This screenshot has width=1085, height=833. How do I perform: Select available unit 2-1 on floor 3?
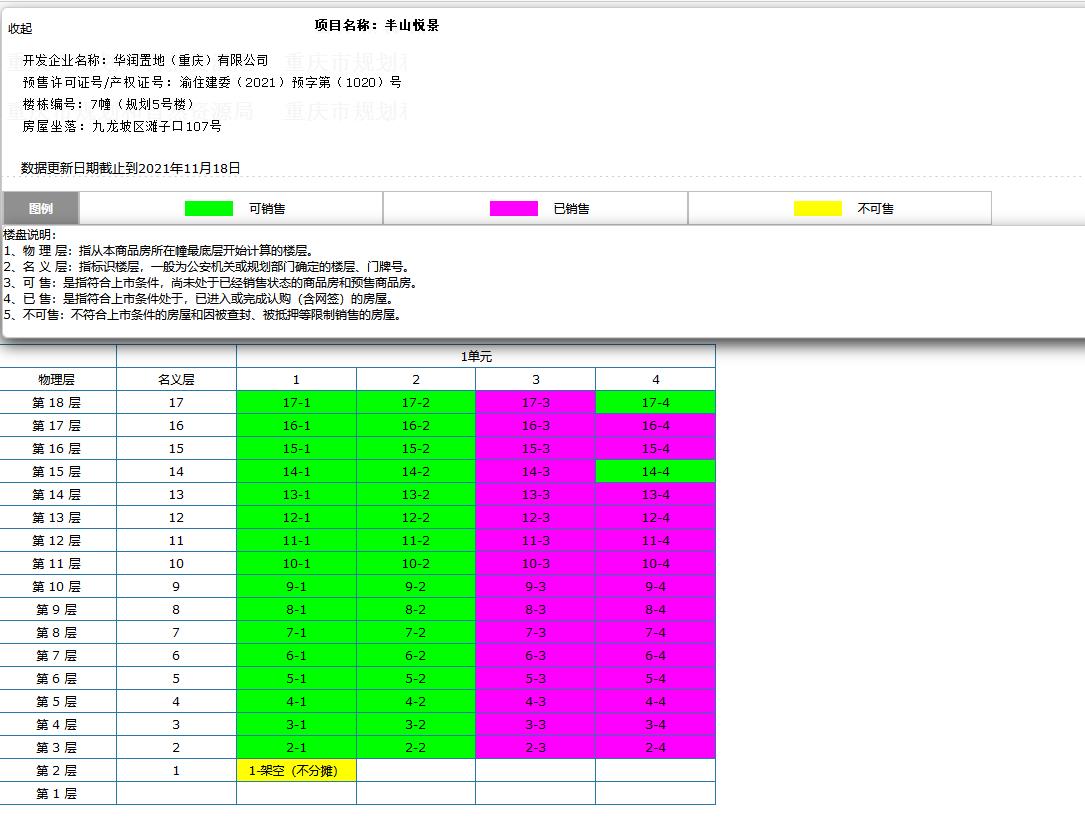(x=295, y=747)
